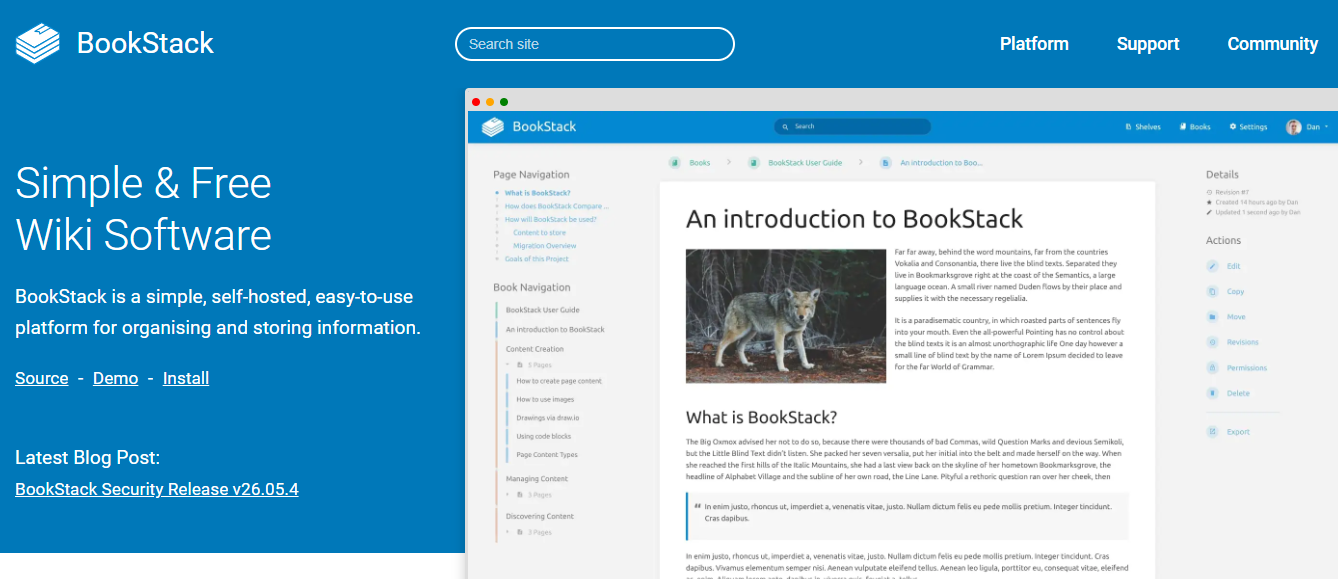Click 'BookStack User Guide' in Book Navigation

543,310
